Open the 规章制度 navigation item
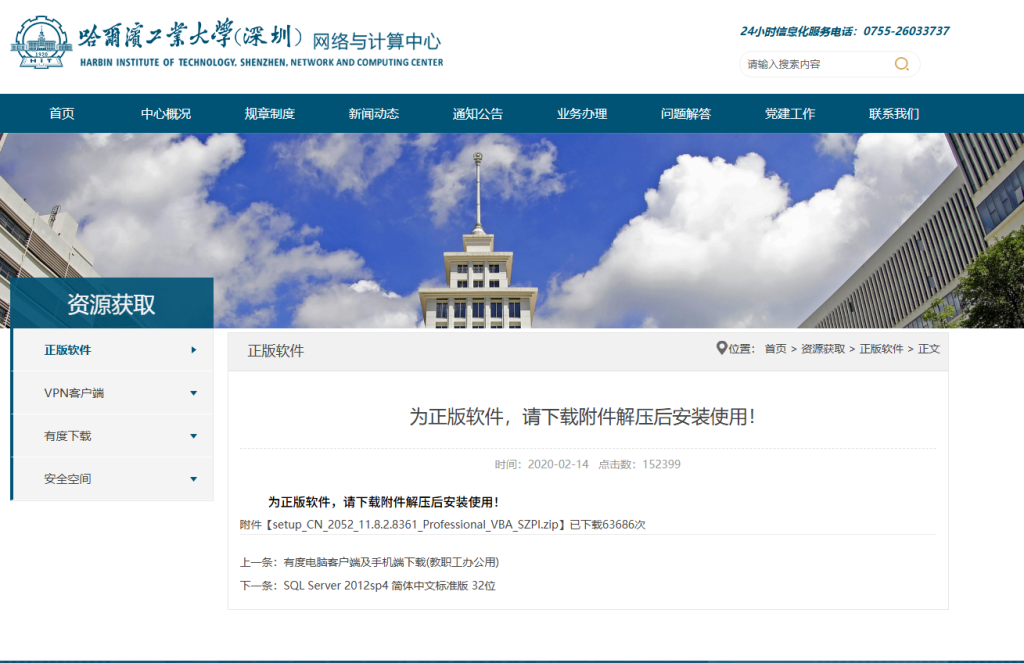Screen dimensions: 1024x663 [270, 114]
